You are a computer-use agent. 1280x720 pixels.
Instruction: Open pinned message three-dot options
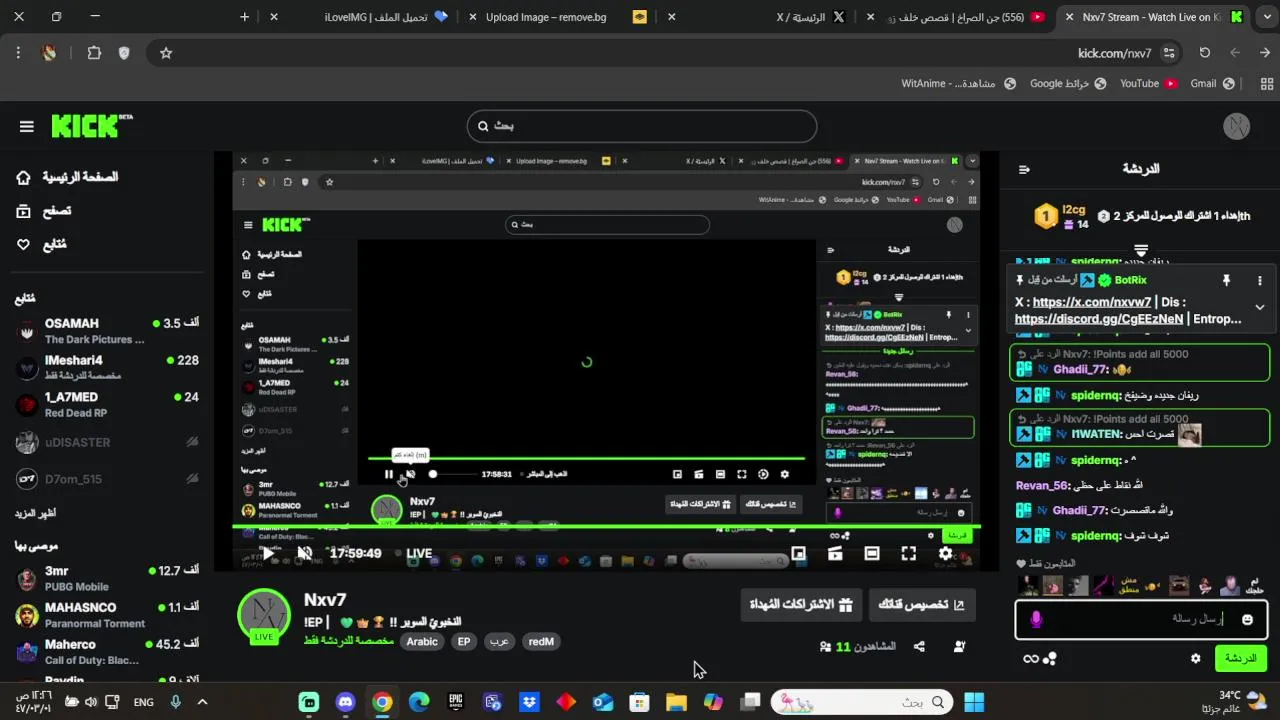coord(1260,281)
